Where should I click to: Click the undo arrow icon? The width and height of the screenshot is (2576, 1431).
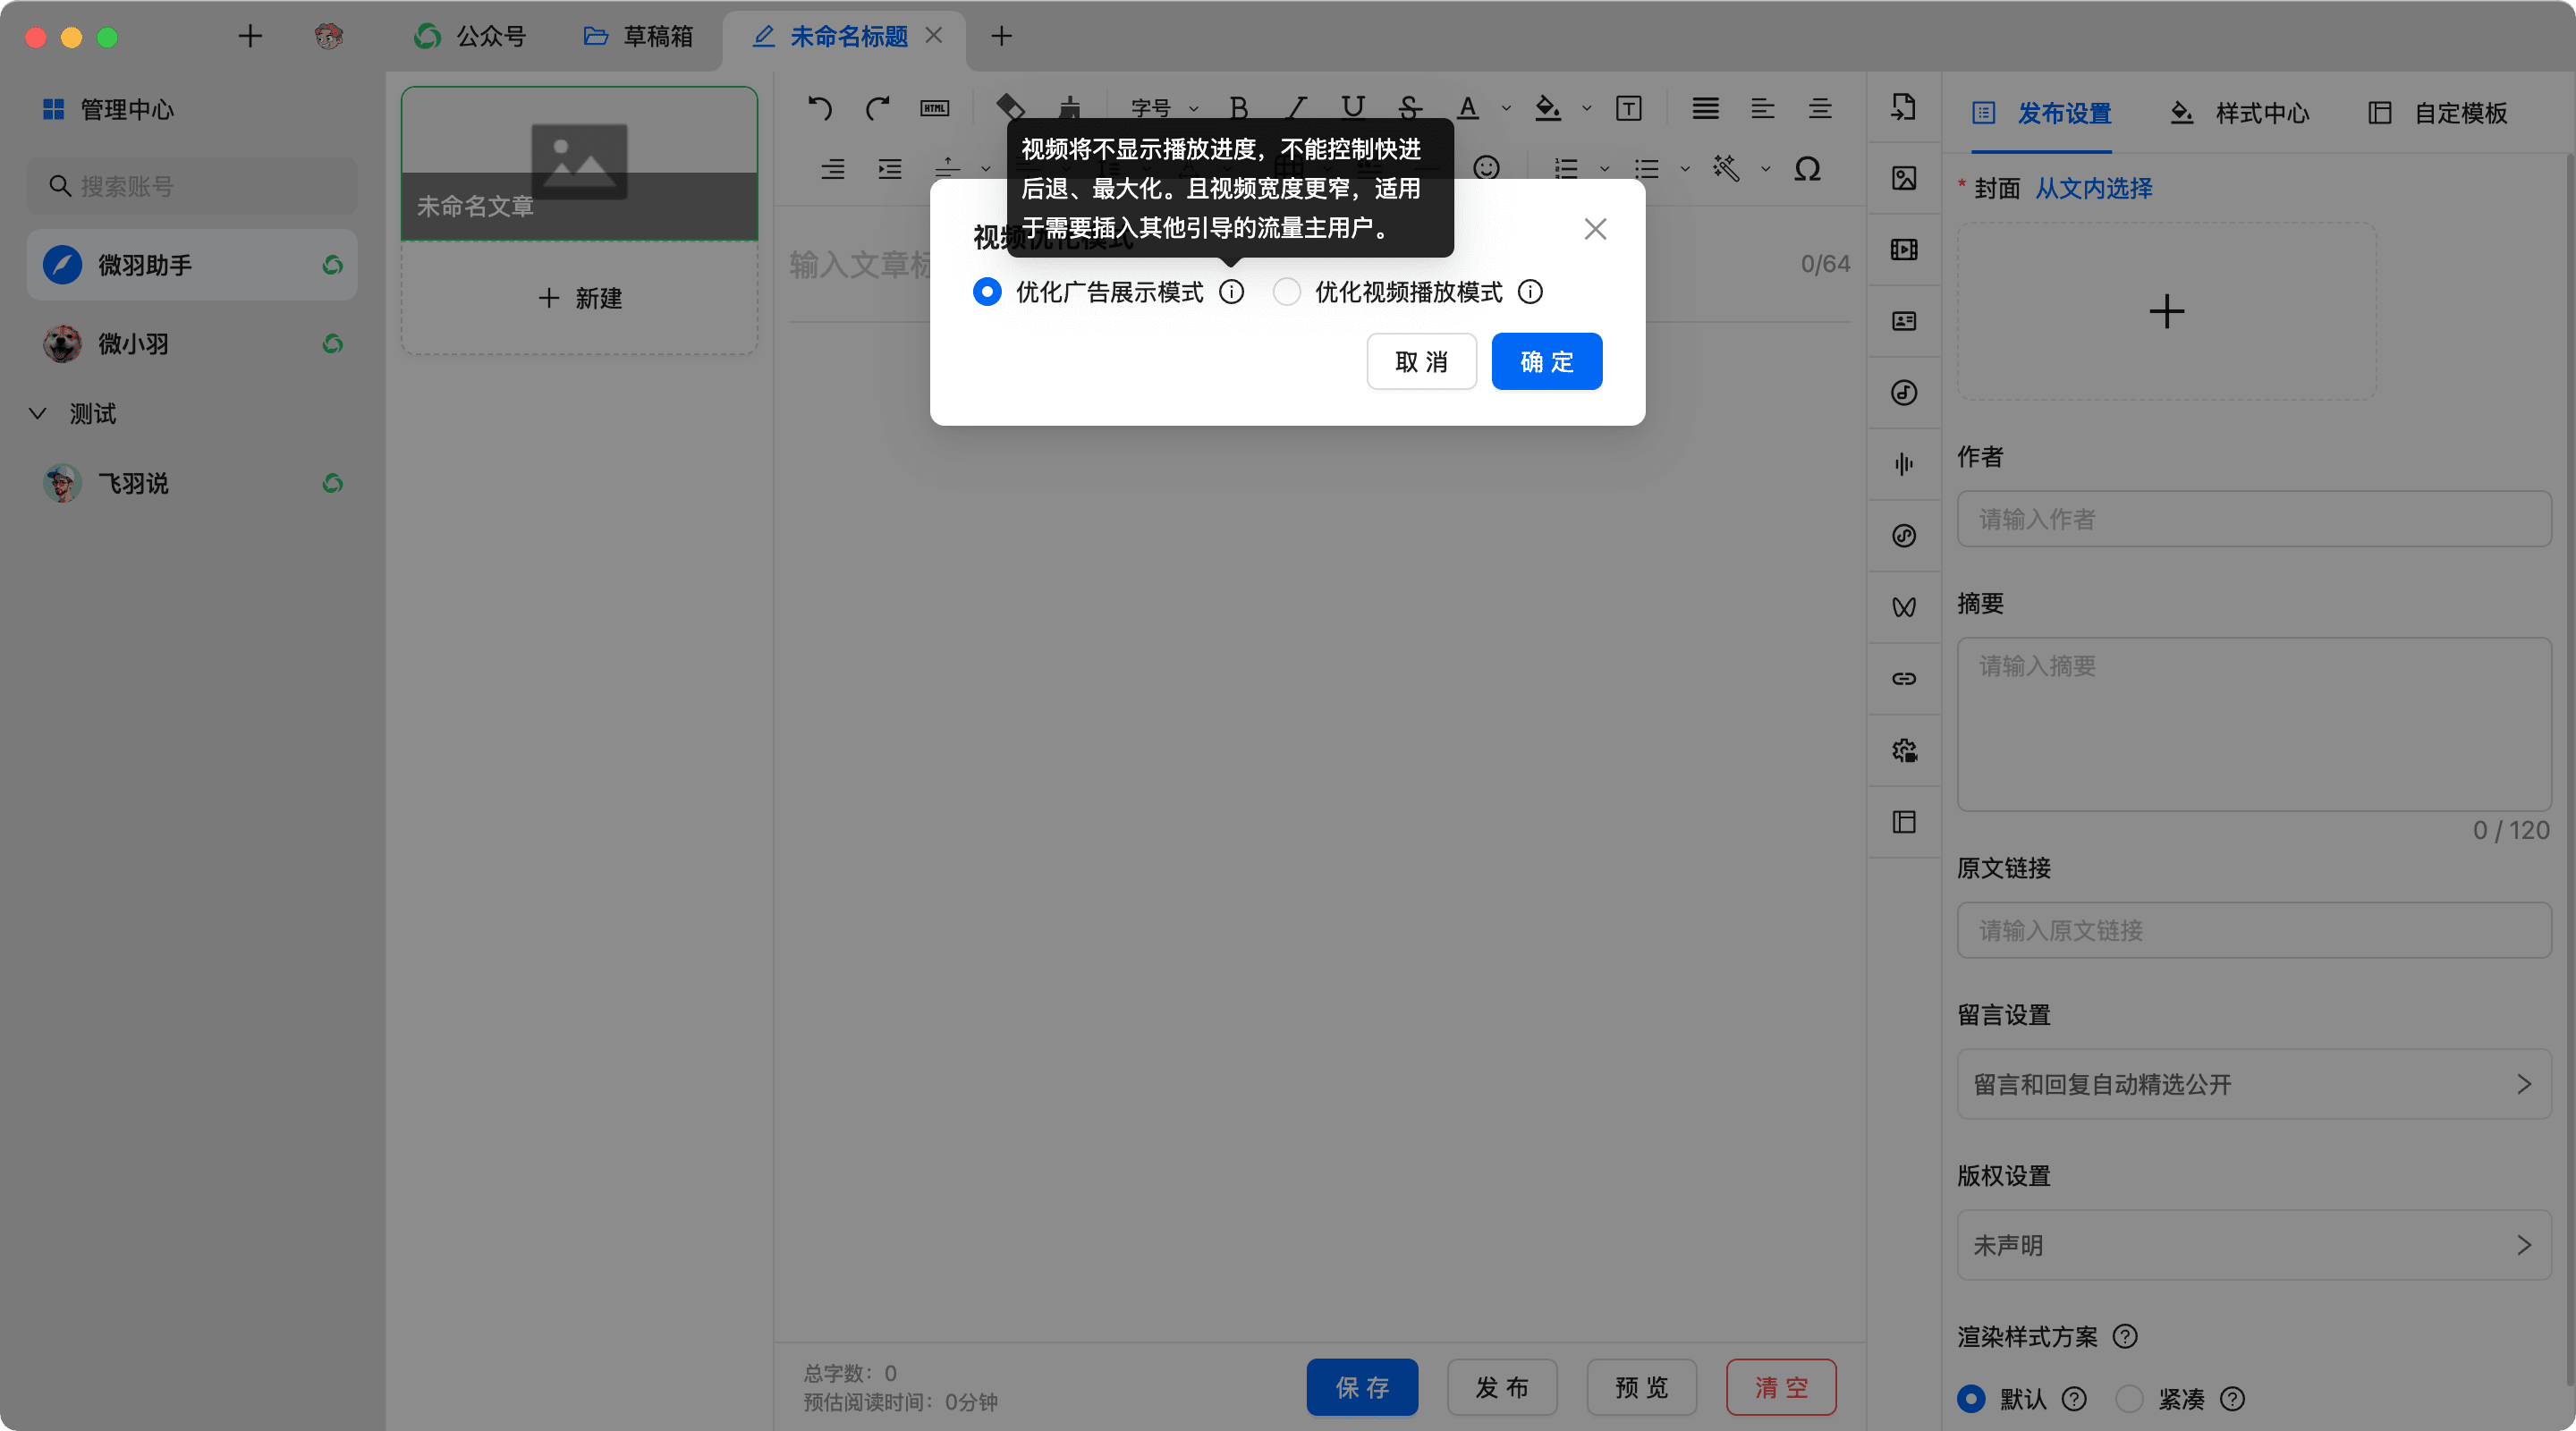(x=820, y=108)
